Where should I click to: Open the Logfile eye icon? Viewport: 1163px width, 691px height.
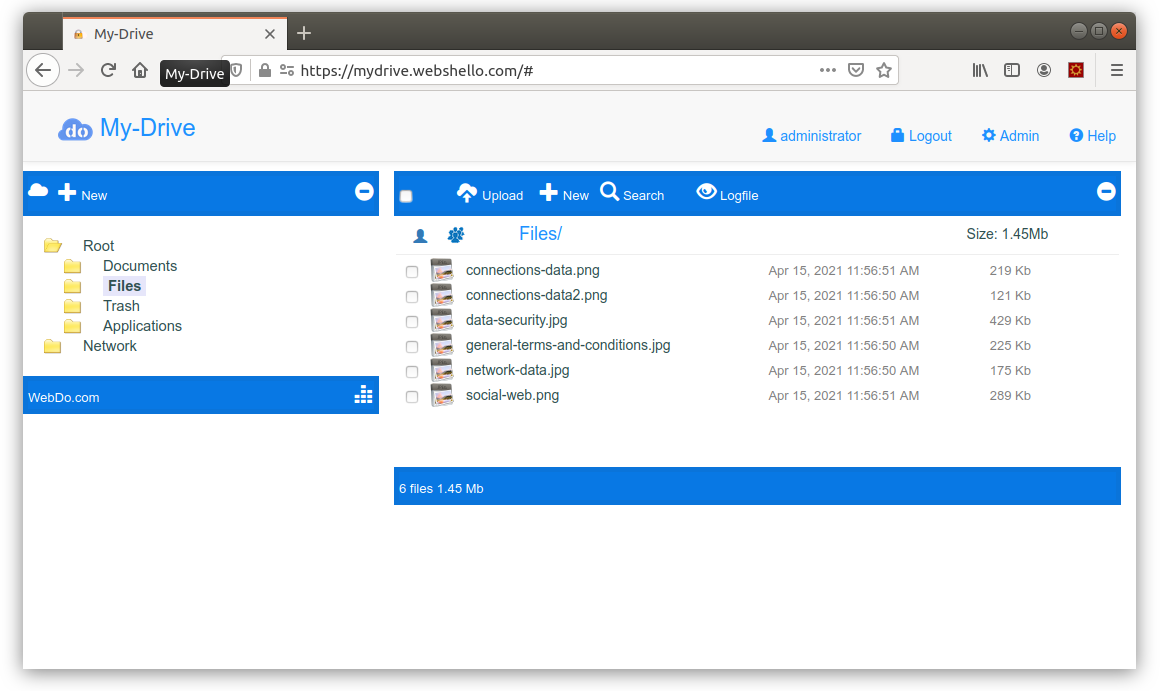point(706,192)
